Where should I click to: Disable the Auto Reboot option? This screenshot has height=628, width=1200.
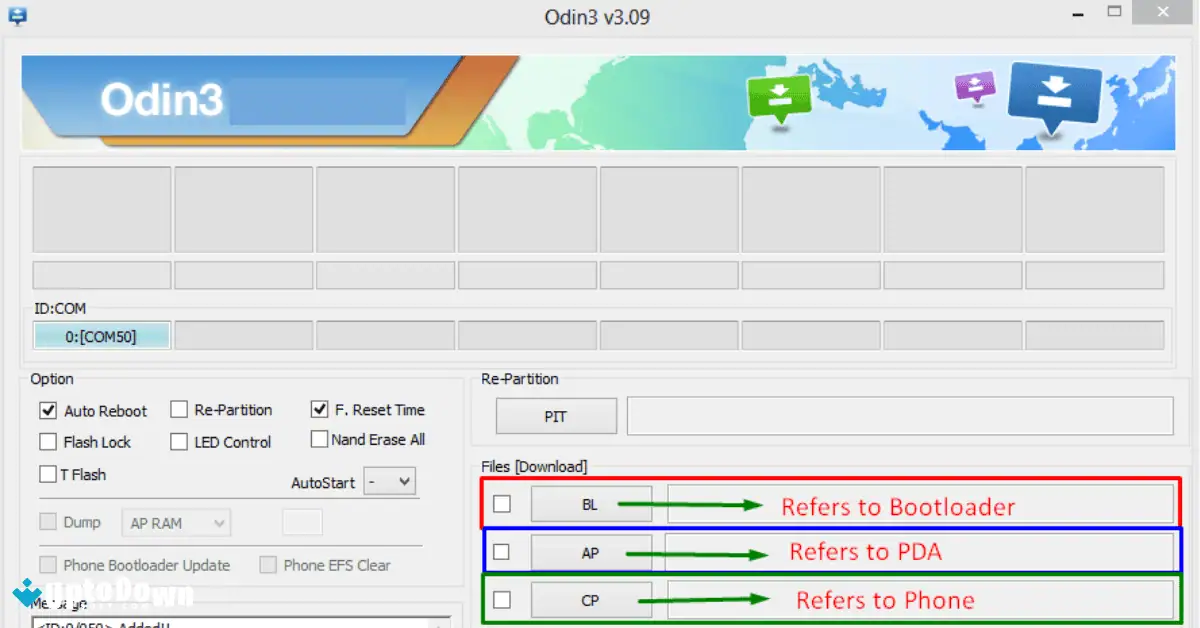pos(49,410)
